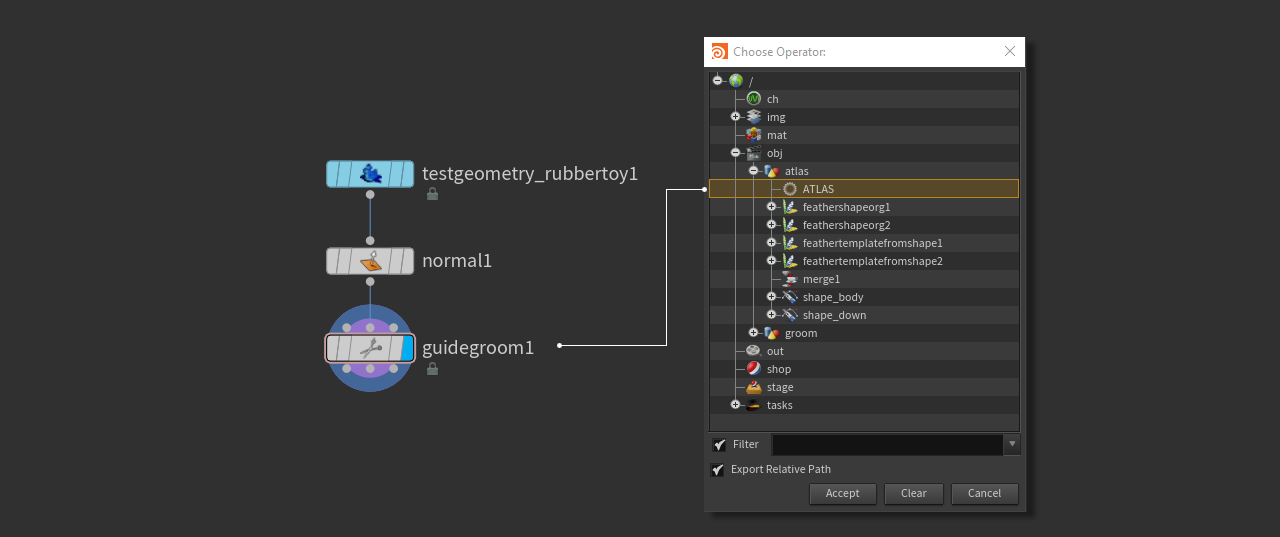Viewport: 1280px width, 537px height.
Task: Enable the display flag on normal1
Action: point(406,261)
